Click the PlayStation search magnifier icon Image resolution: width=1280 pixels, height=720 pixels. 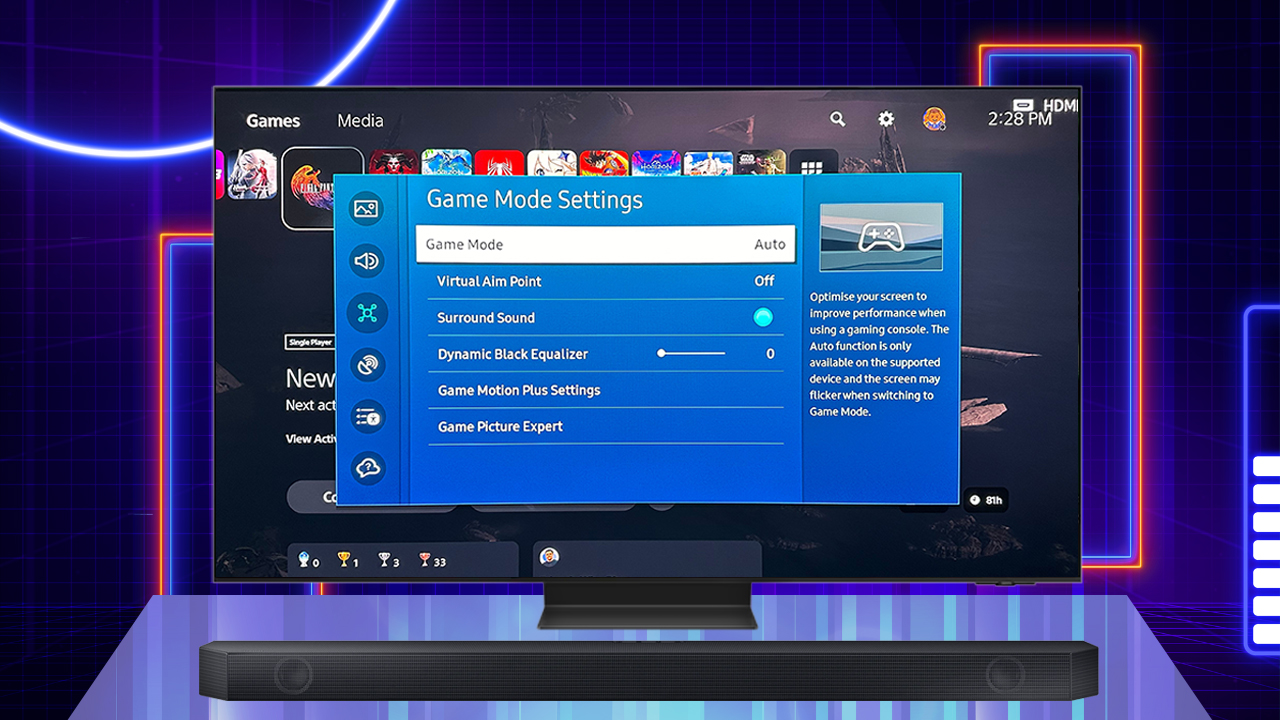[x=838, y=119]
